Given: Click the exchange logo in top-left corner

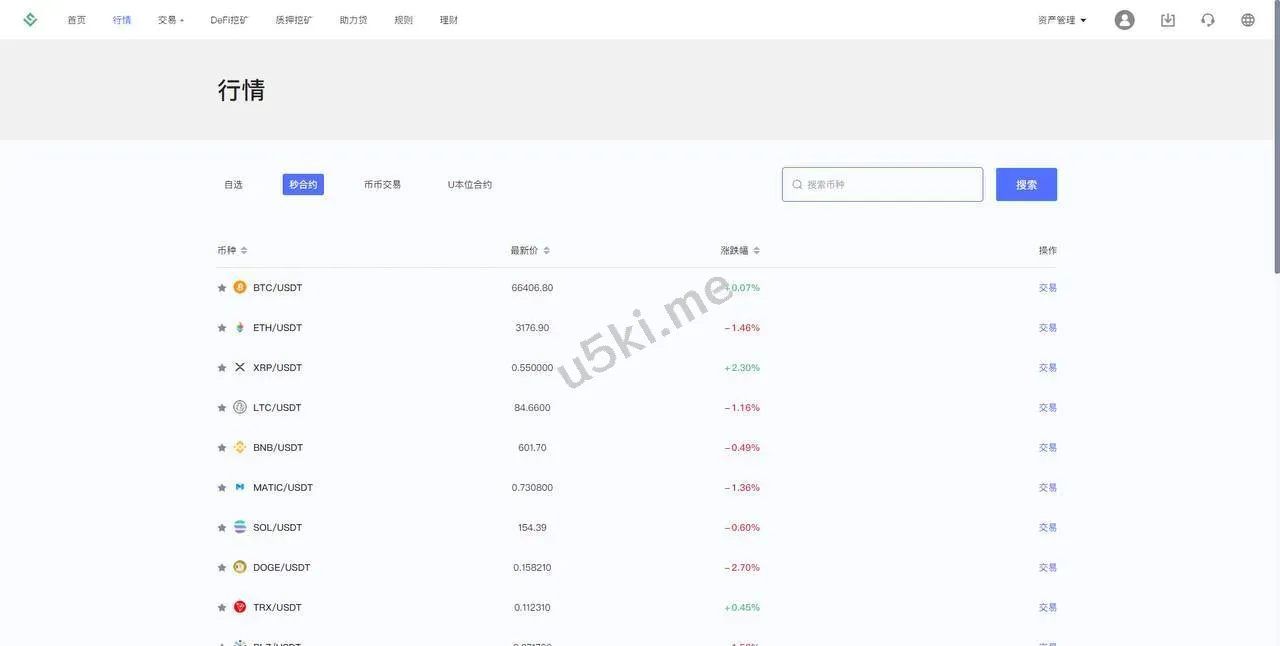Looking at the screenshot, I should click(x=30, y=19).
